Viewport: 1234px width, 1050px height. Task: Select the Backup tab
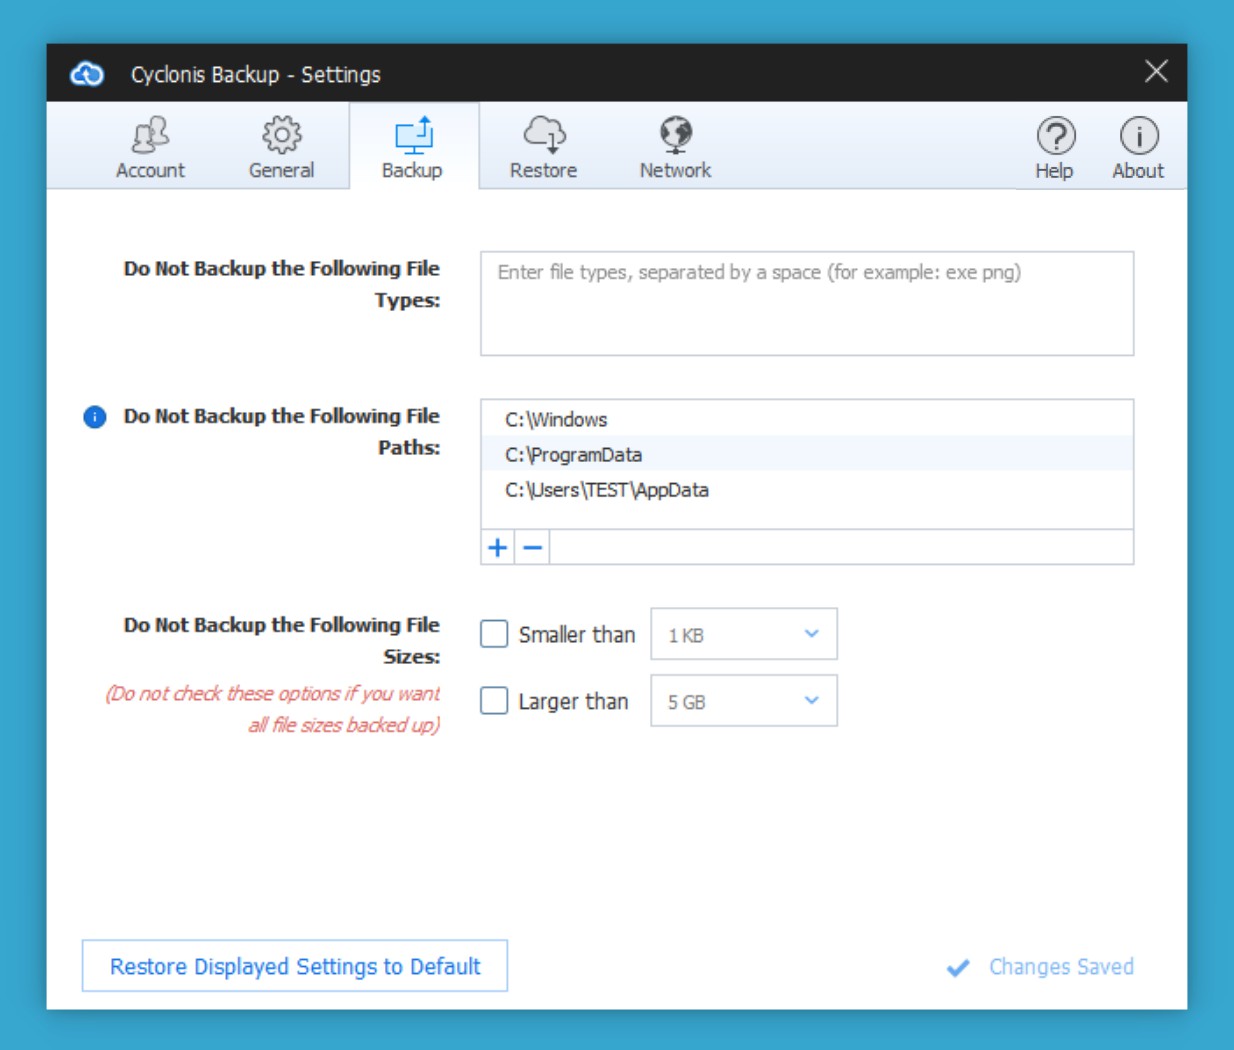pyautogui.click(x=412, y=147)
